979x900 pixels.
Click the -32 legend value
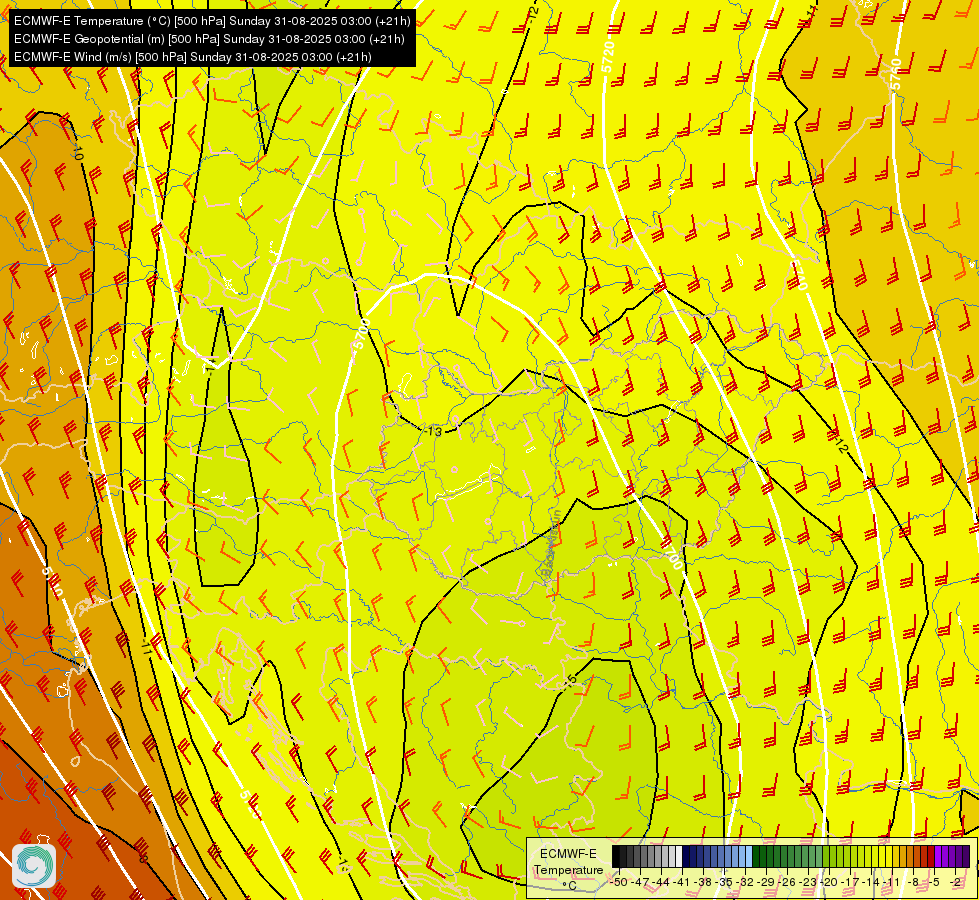[745, 882]
